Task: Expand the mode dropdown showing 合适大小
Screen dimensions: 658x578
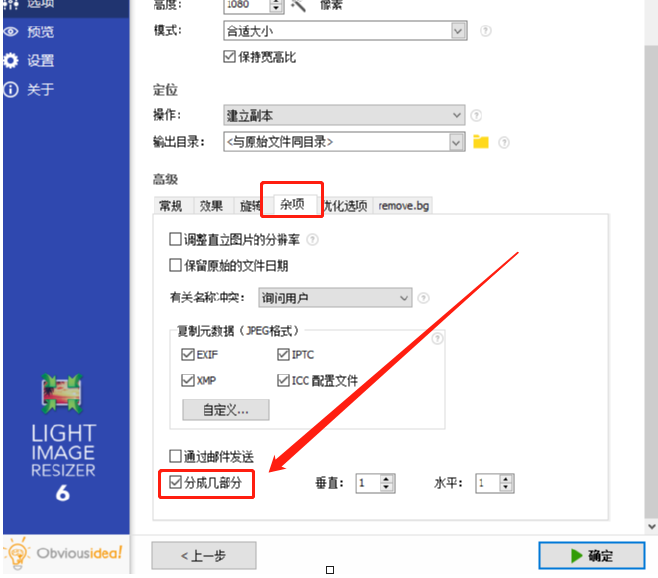Action: [x=345, y=31]
